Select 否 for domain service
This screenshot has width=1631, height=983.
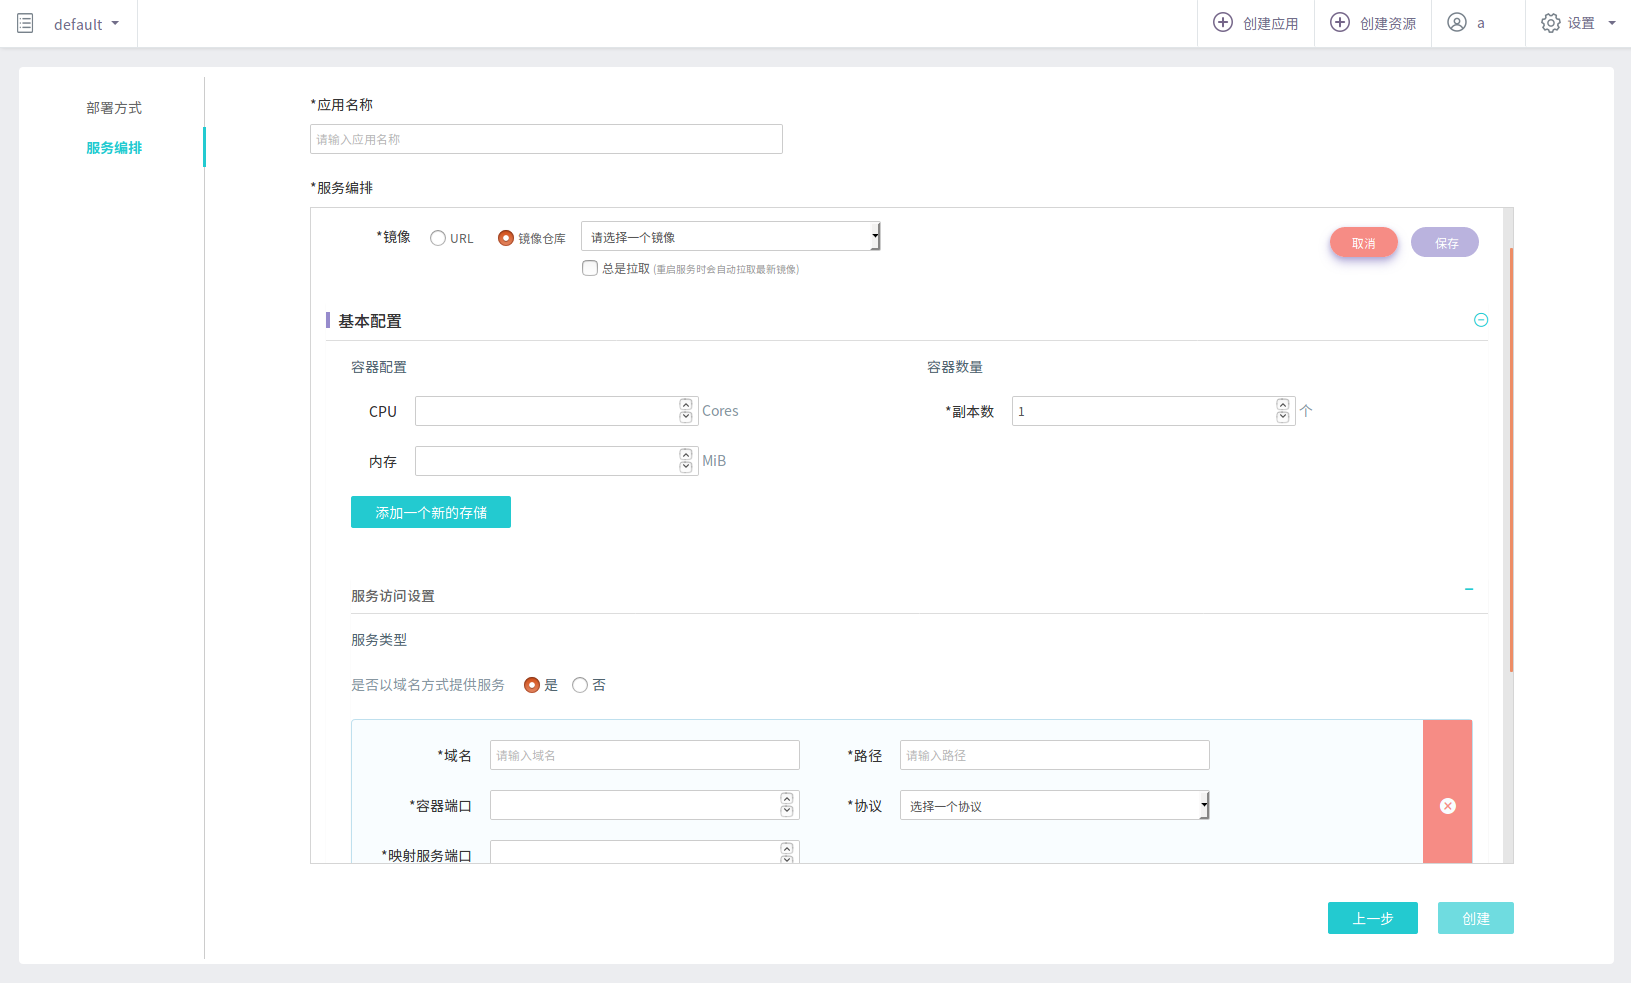(580, 685)
